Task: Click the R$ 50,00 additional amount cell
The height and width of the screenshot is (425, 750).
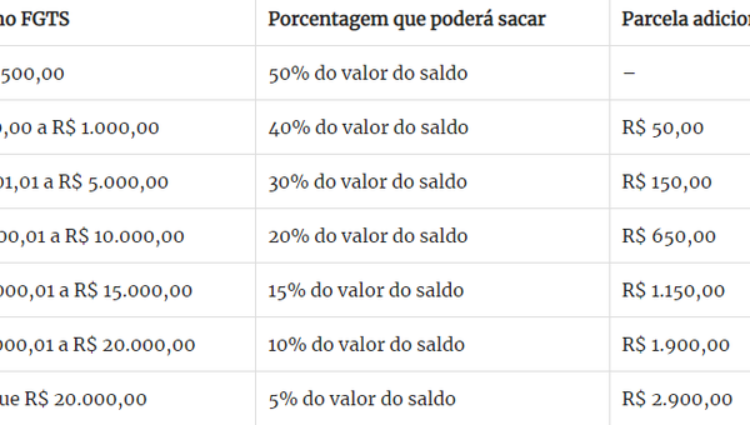Action: tap(662, 128)
